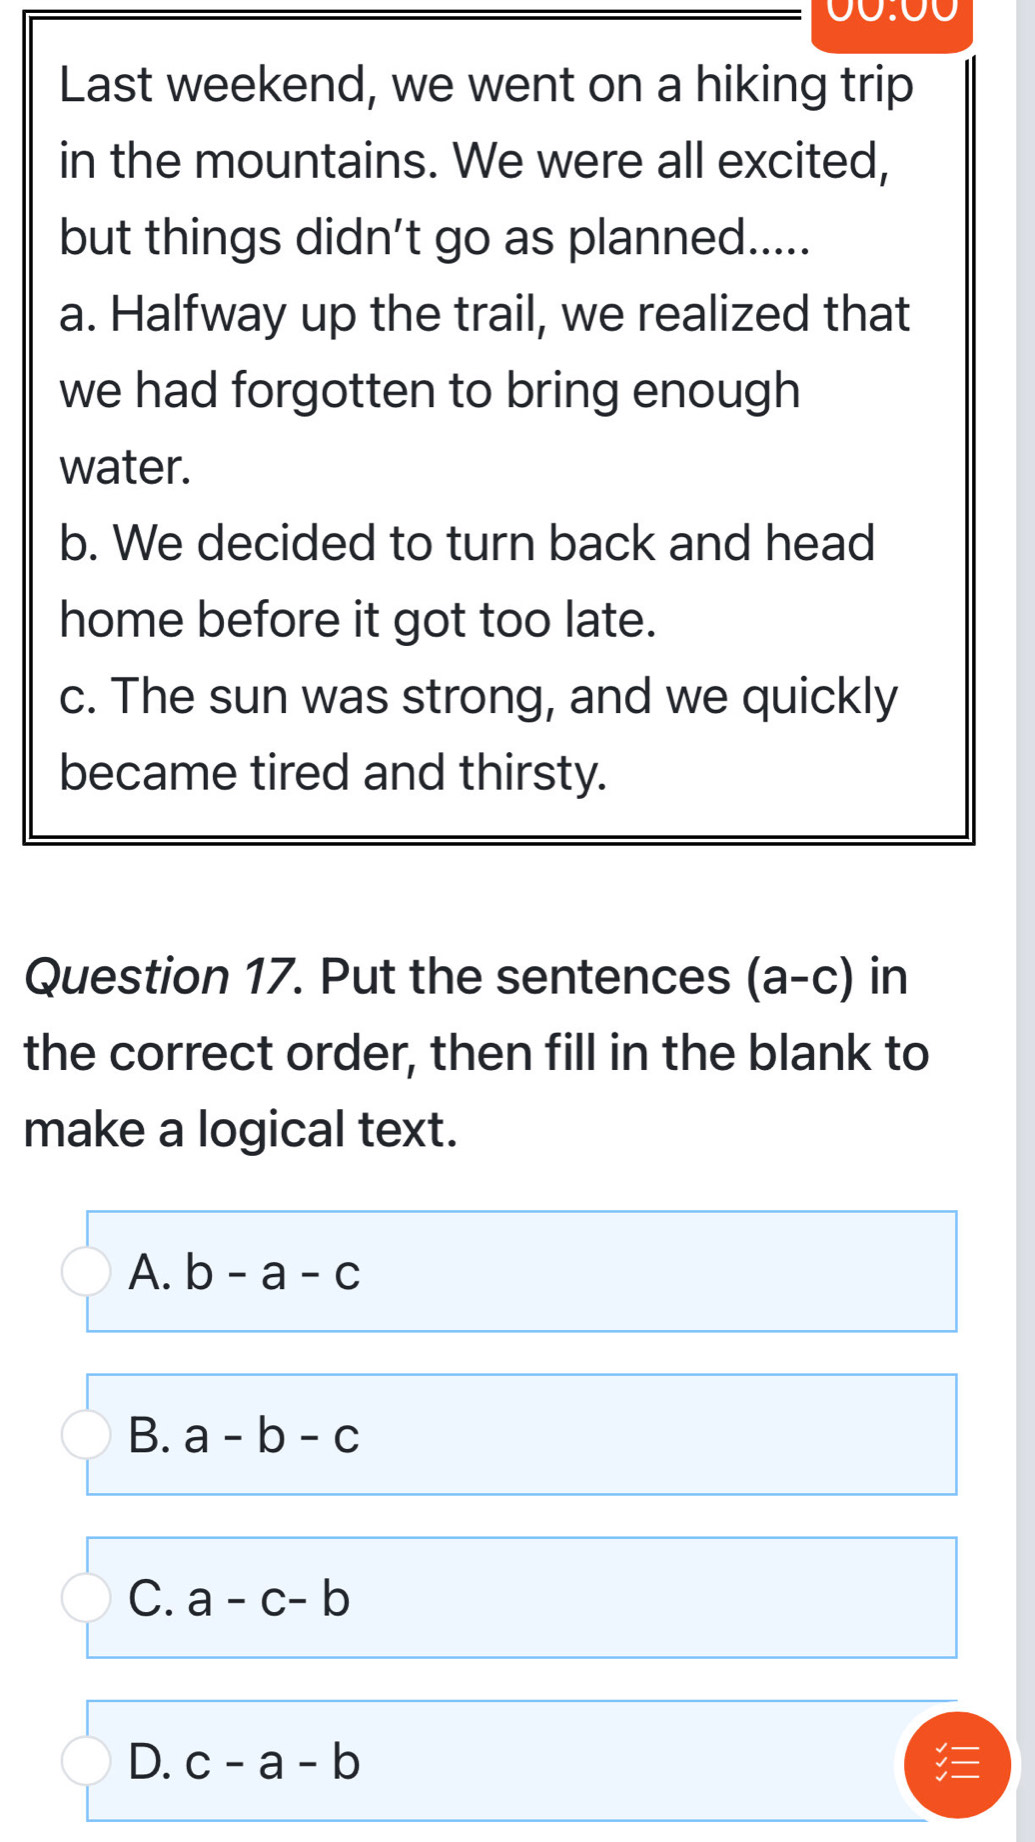Select radio button for answer D
Image resolution: width=1035 pixels, height=1842 pixels.
(86, 1760)
